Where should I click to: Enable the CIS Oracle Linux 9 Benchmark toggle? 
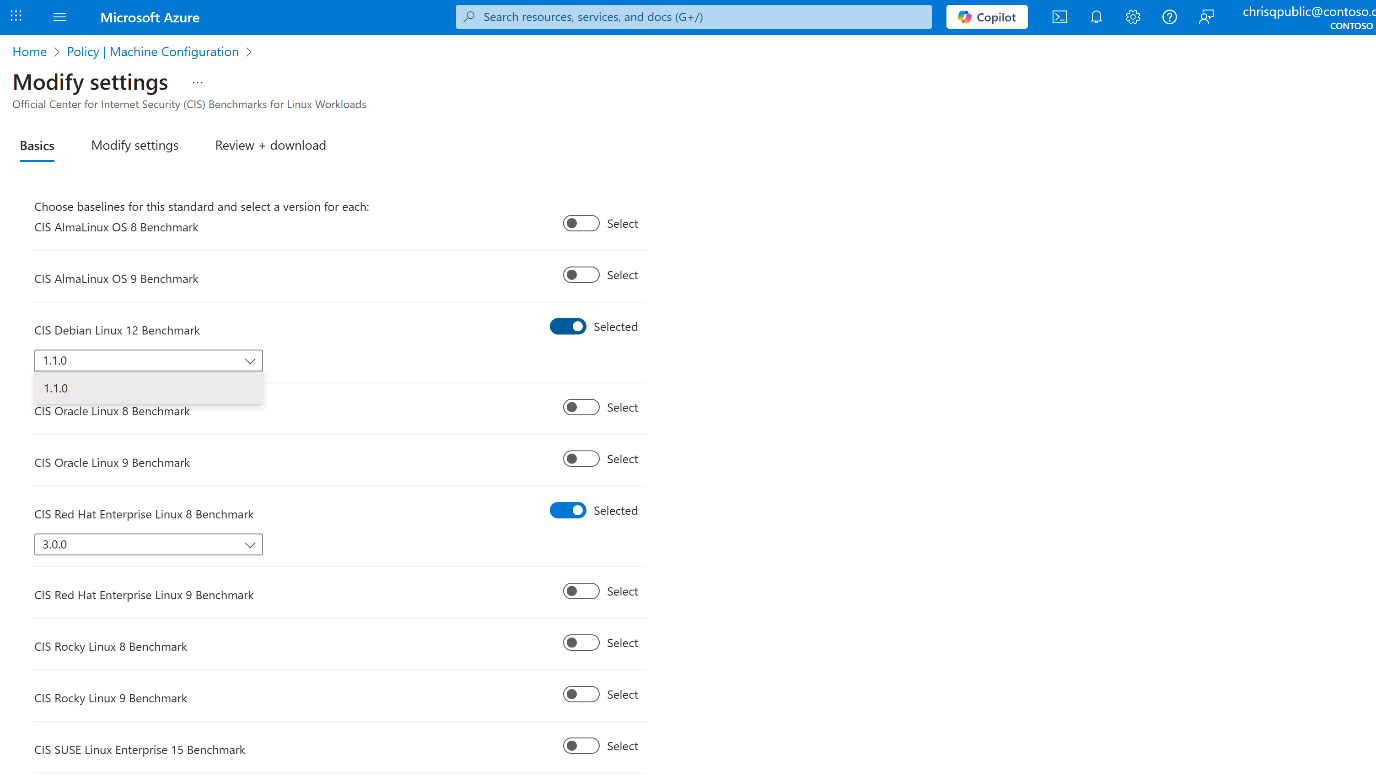pos(581,459)
